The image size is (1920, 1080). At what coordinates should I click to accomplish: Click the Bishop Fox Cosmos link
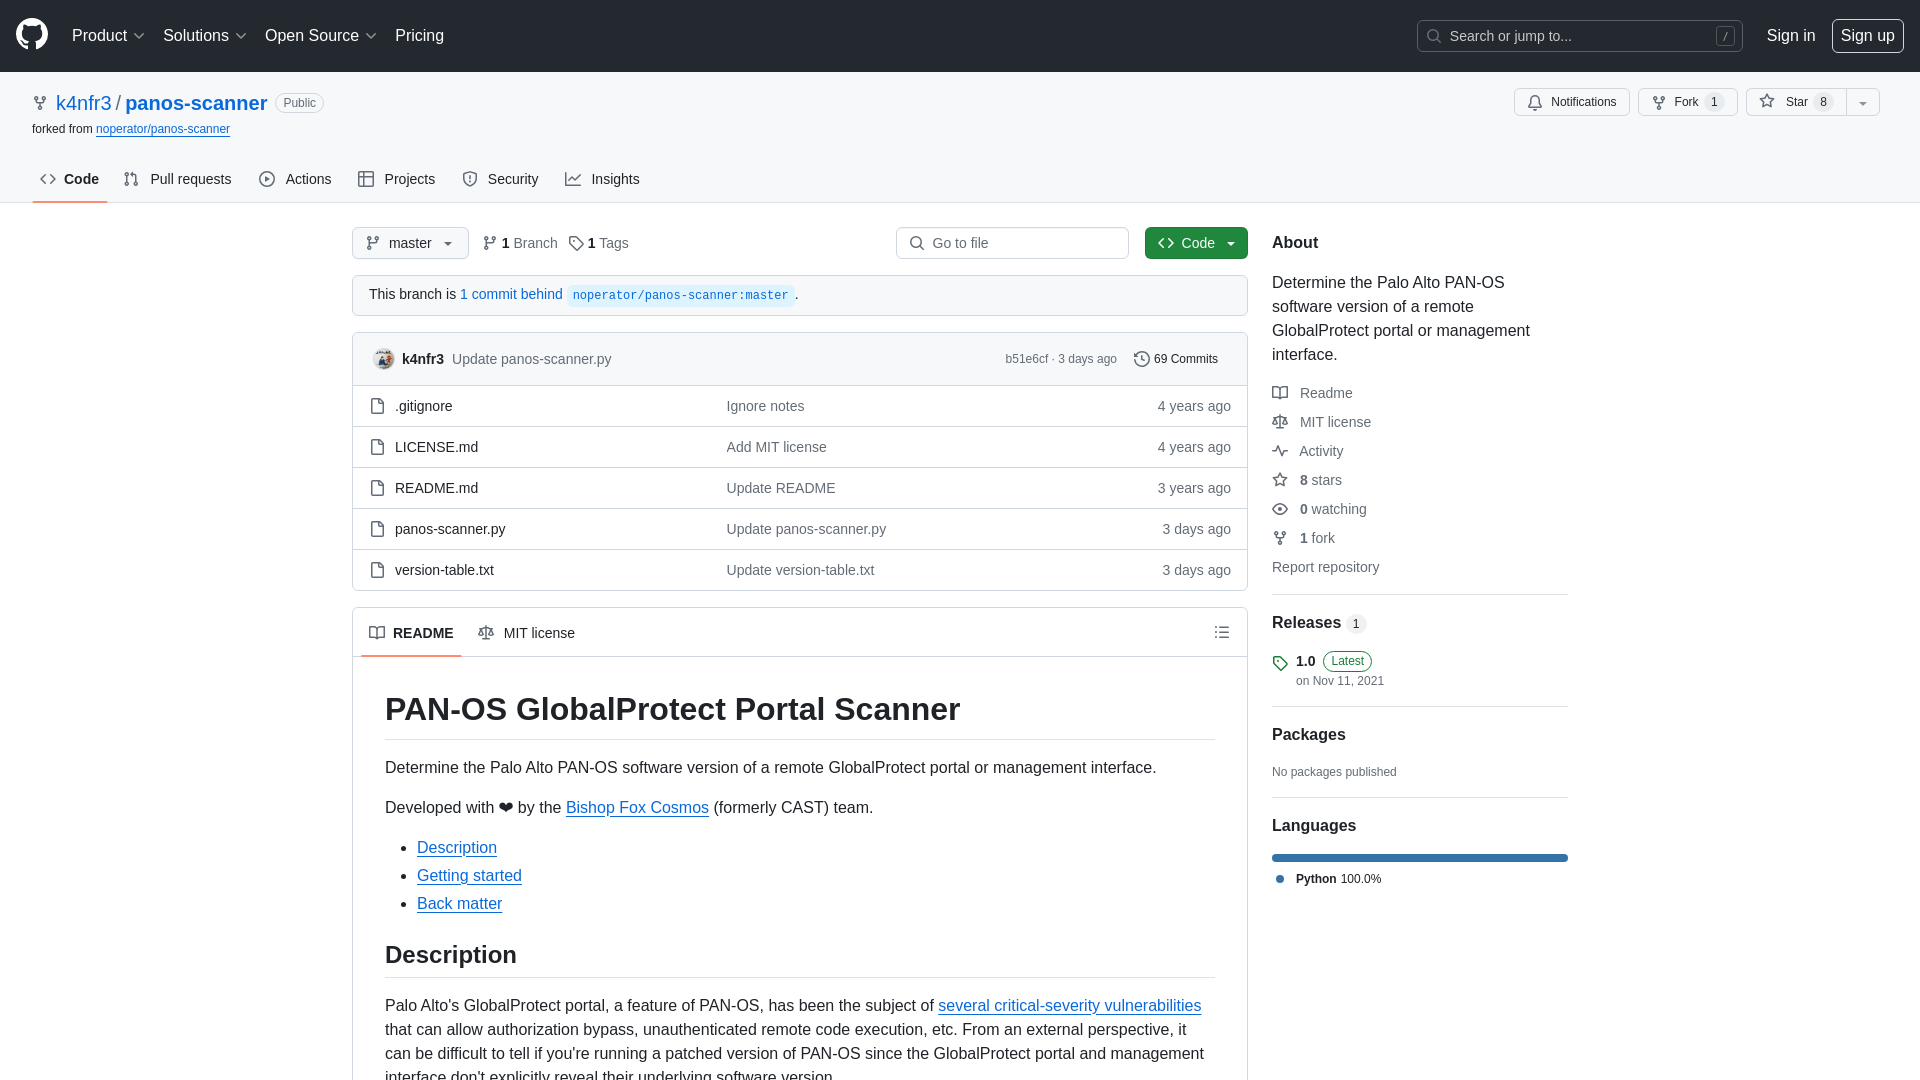[x=637, y=807]
